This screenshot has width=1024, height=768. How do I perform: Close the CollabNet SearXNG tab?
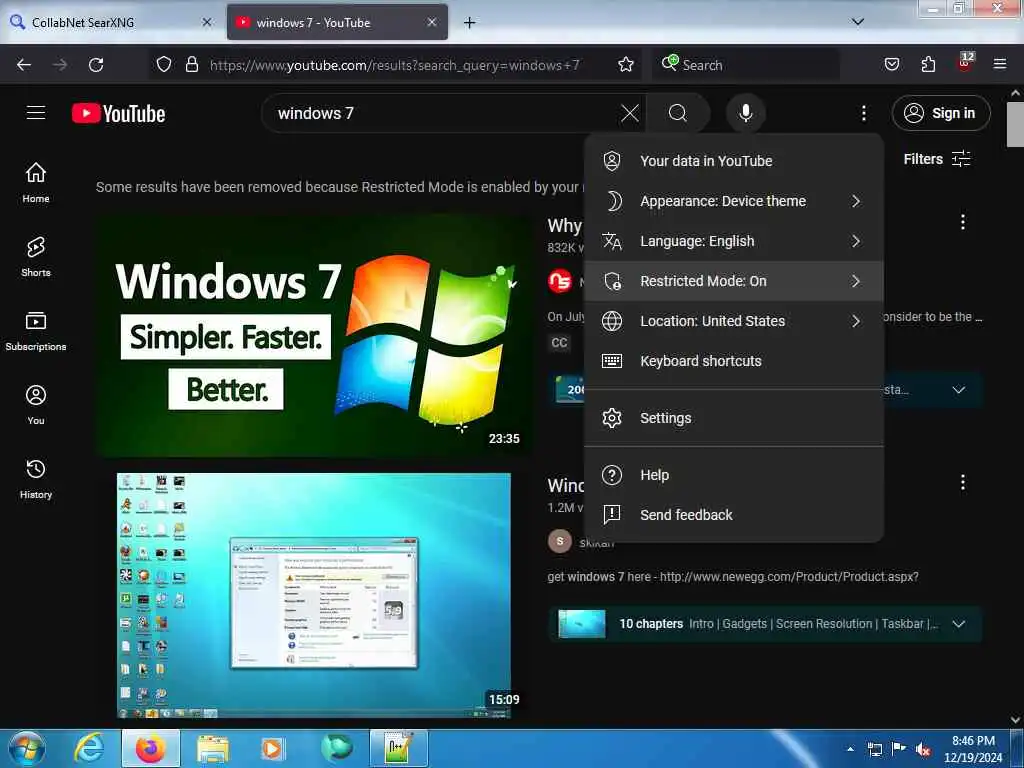coord(206,22)
